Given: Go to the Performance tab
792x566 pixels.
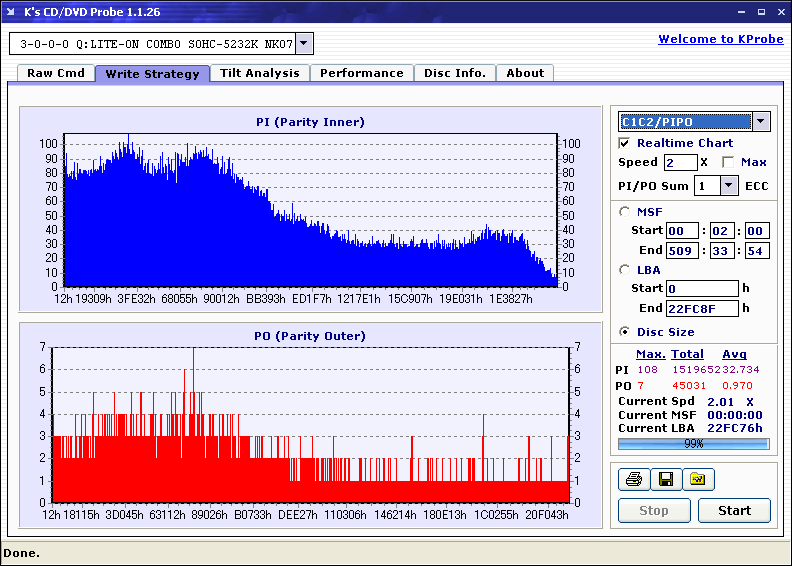Looking at the screenshot, I should tap(362, 73).
